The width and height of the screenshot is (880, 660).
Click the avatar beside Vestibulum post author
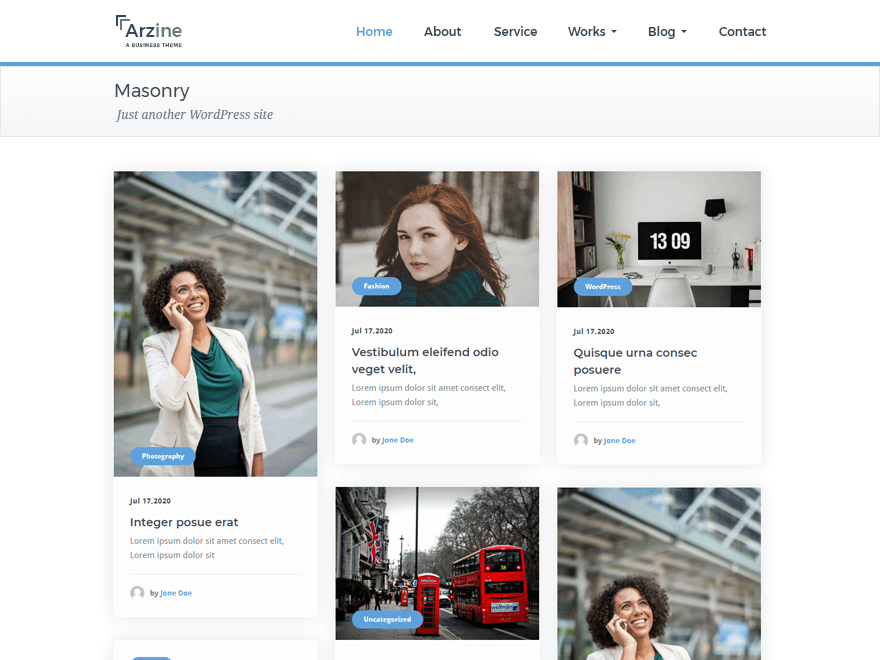[359, 440]
